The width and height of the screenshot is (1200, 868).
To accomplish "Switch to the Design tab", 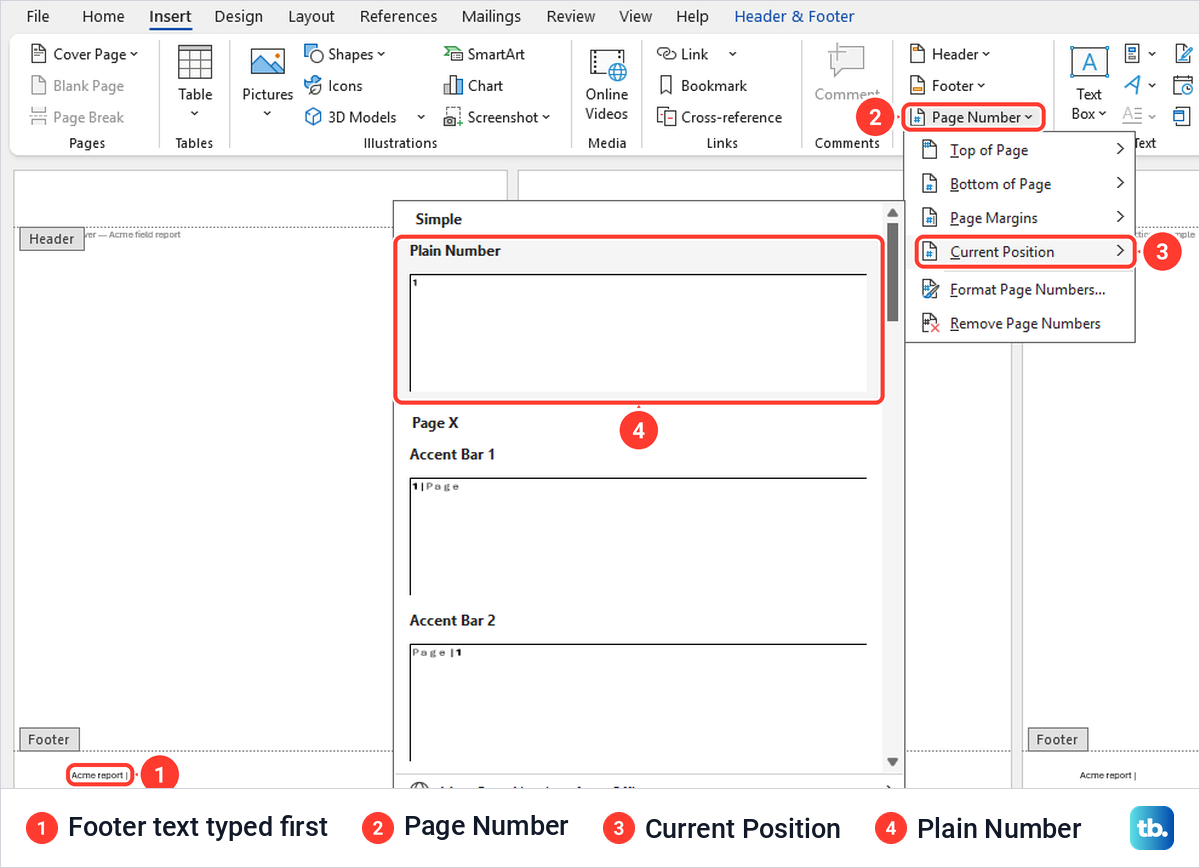I will pyautogui.click(x=239, y=16).
